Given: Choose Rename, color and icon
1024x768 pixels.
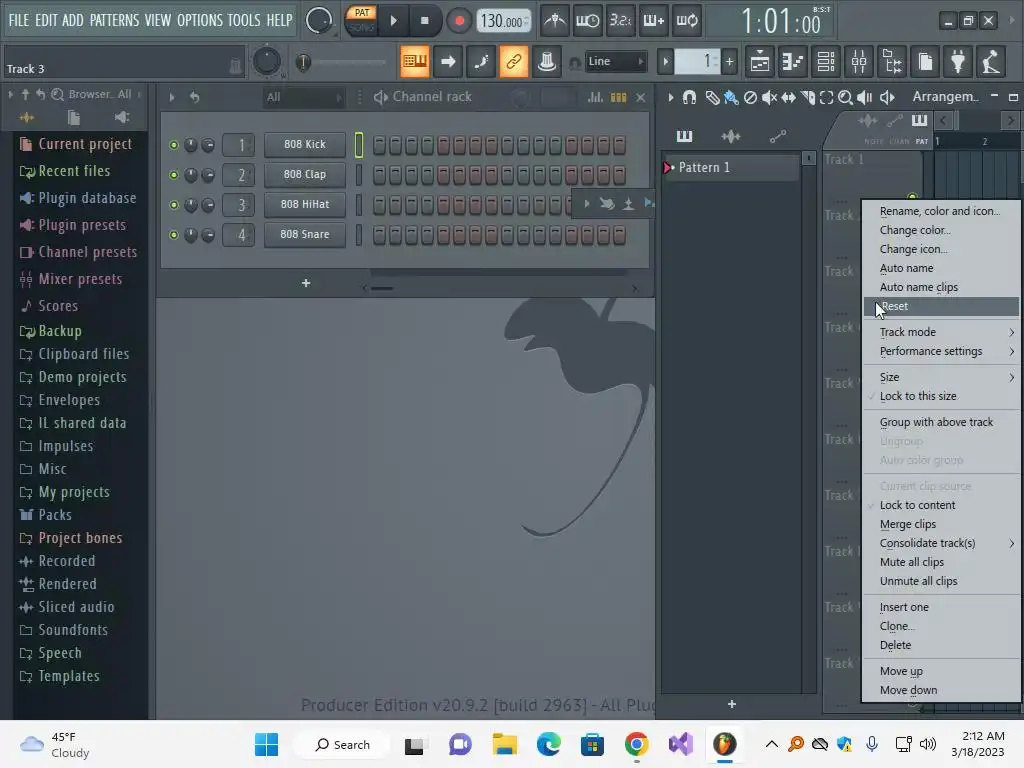Looking at the screenshot, I should click(941, 211).
